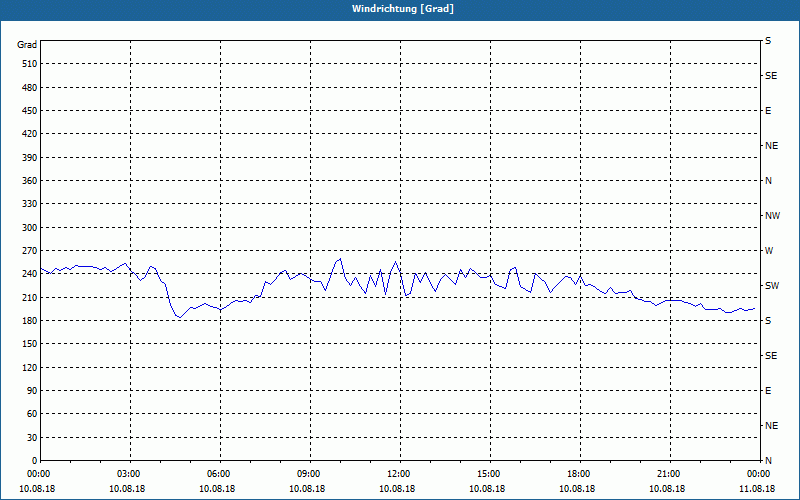Click the N compass label beside 0
The width and height of the screenshot is (800, 500).
pos(768,461)
